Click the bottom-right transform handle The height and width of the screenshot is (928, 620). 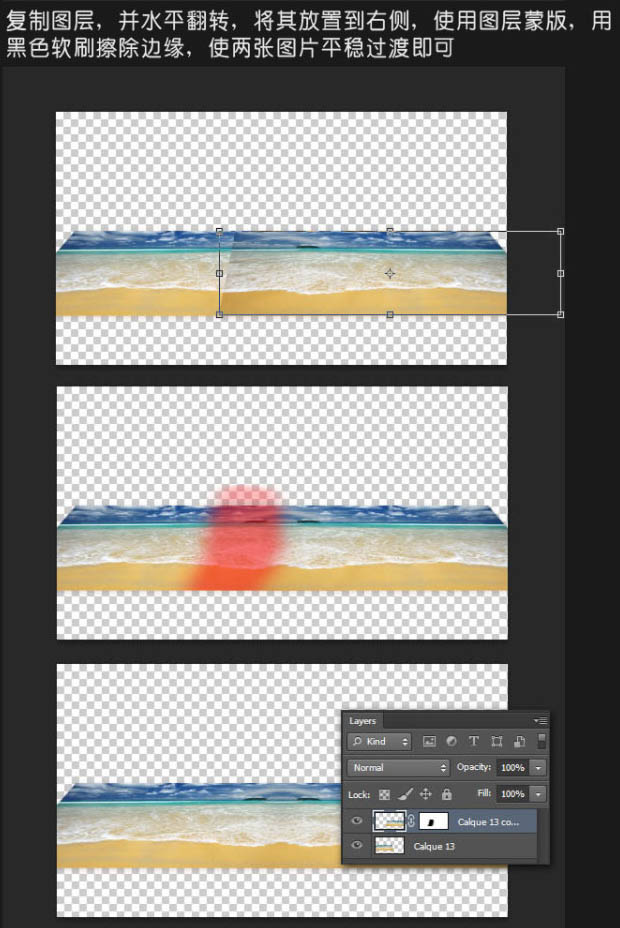[560, 314]
